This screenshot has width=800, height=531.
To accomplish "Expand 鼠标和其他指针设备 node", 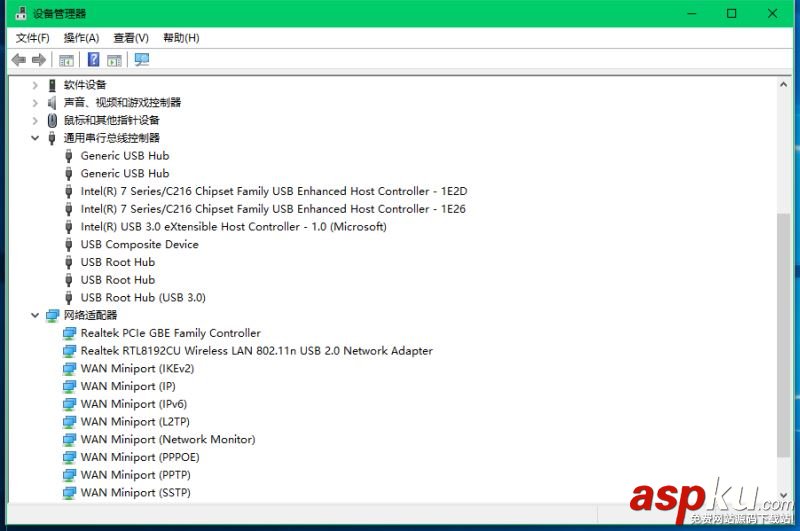I will [x=35, y=121].
